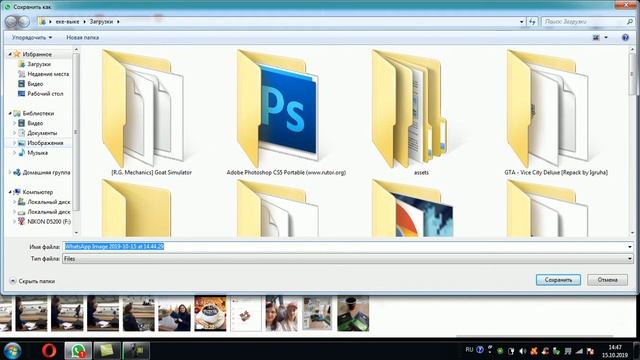Click the user folder icon in address bar
The height and width of the screenshot is (360, 640).
(42, 22)
